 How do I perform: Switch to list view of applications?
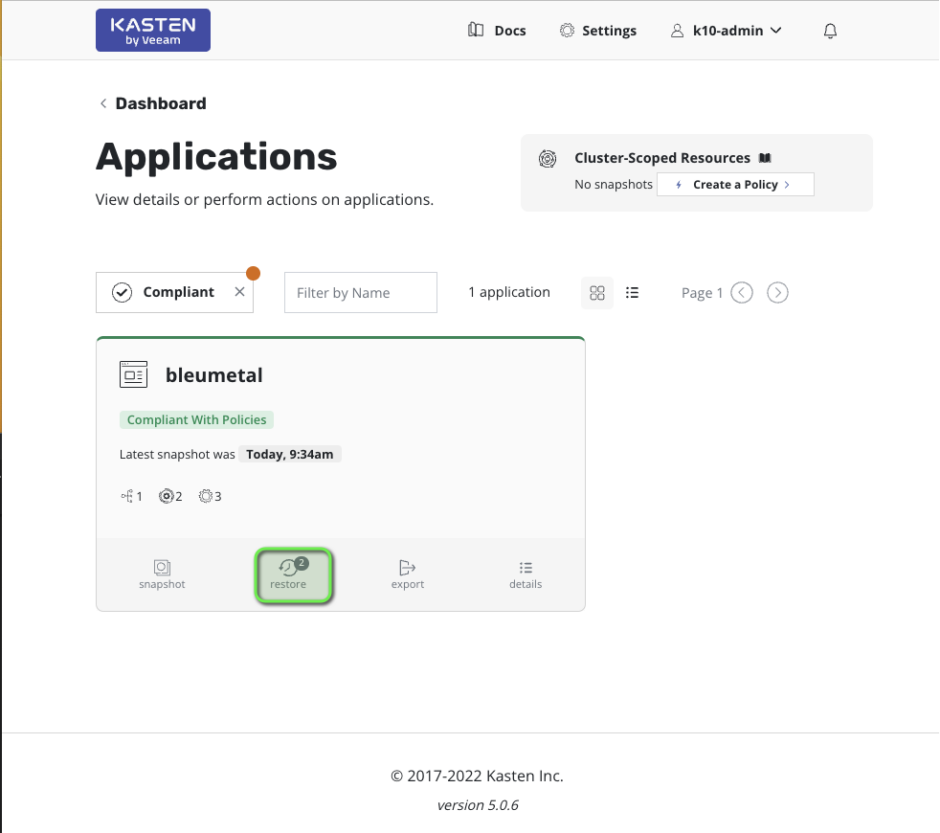click(632, 292)
